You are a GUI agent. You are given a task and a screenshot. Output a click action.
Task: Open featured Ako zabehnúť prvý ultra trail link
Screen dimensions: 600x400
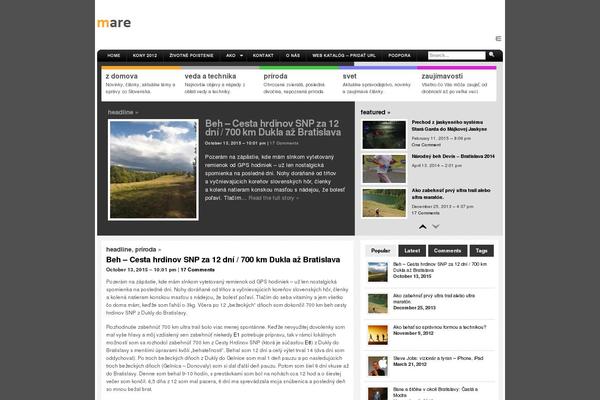[451, 194]
